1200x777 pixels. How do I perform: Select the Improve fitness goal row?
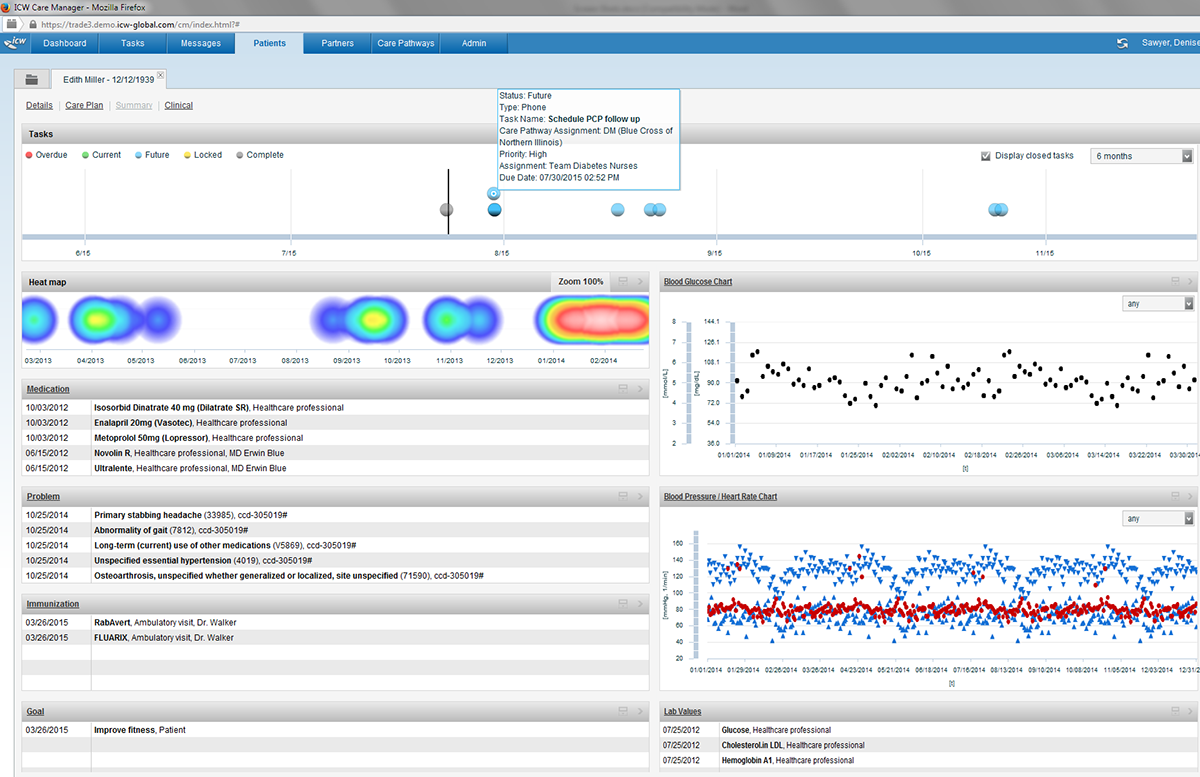(336, 730)
